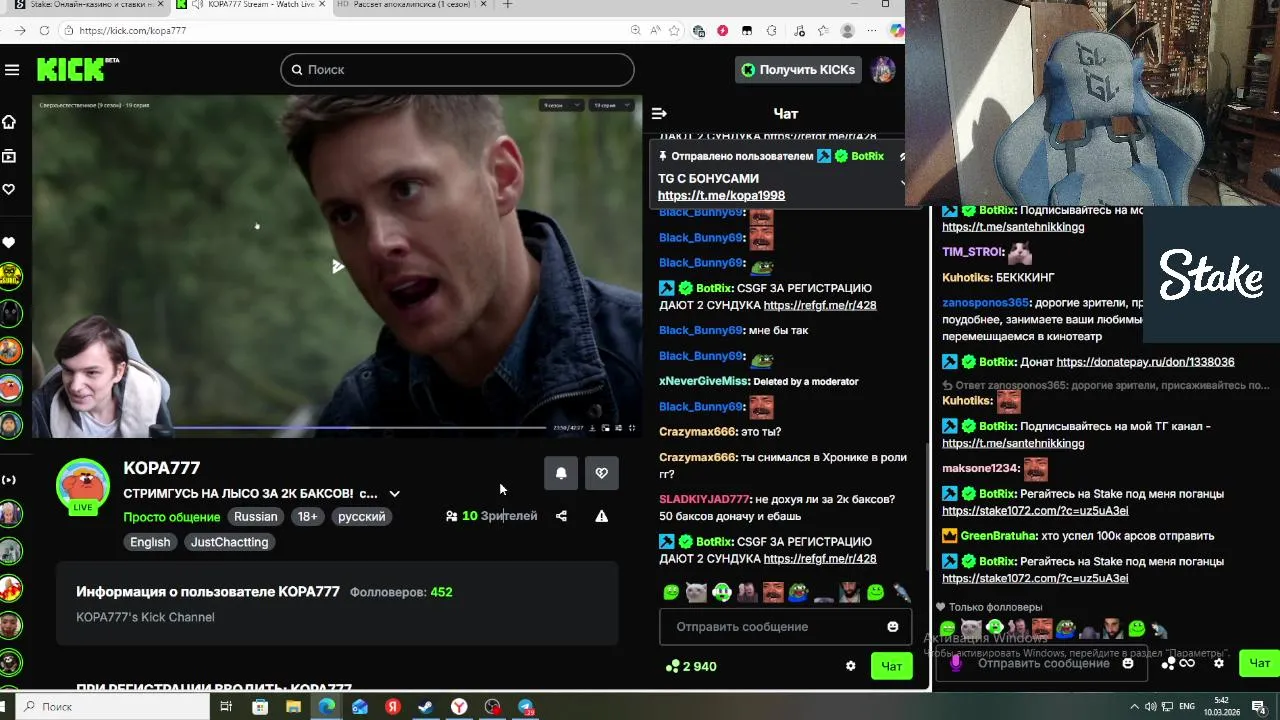Insert the white cat emote in left chat
The height and width of the screenshot is (720, 1280).
click(696, 592)
